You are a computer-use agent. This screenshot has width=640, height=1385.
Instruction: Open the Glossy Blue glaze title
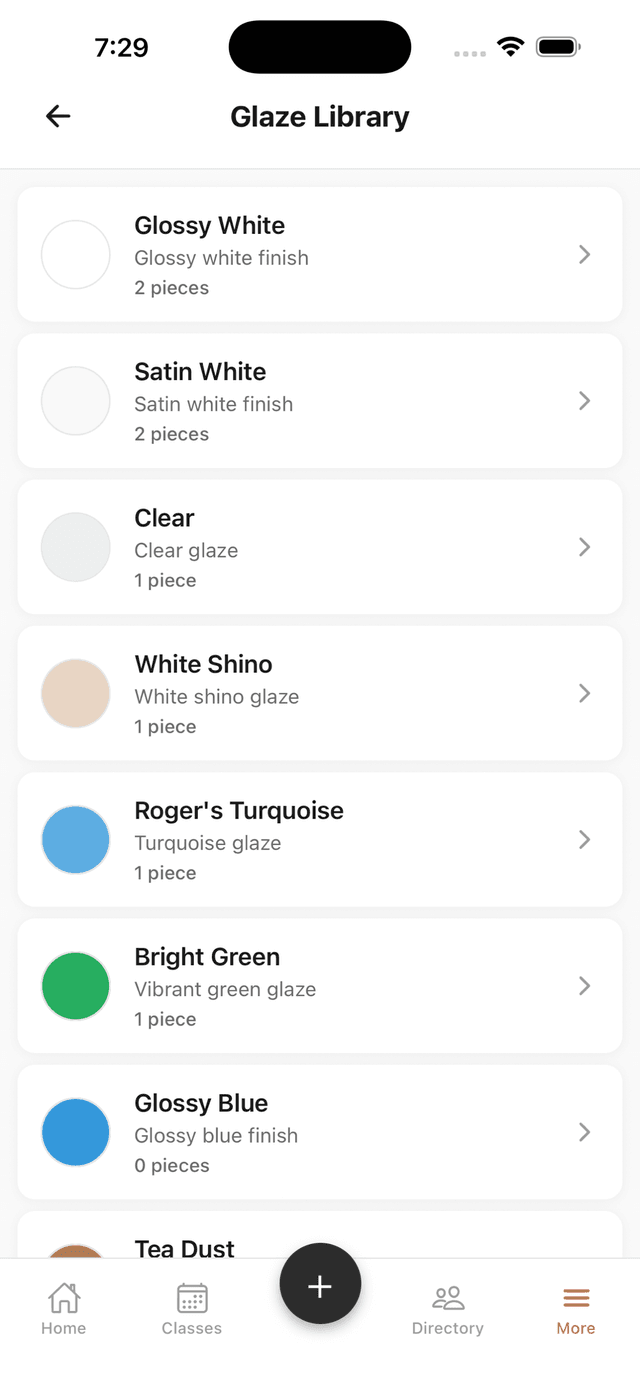201,1103
